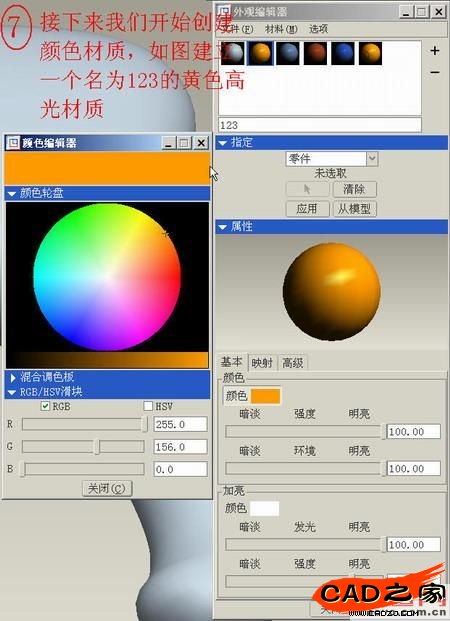This screenshot has width=450, height=621.
Task: Click the plus icon to add appearance
Action: pyautogui.click(x=435, y=50)
